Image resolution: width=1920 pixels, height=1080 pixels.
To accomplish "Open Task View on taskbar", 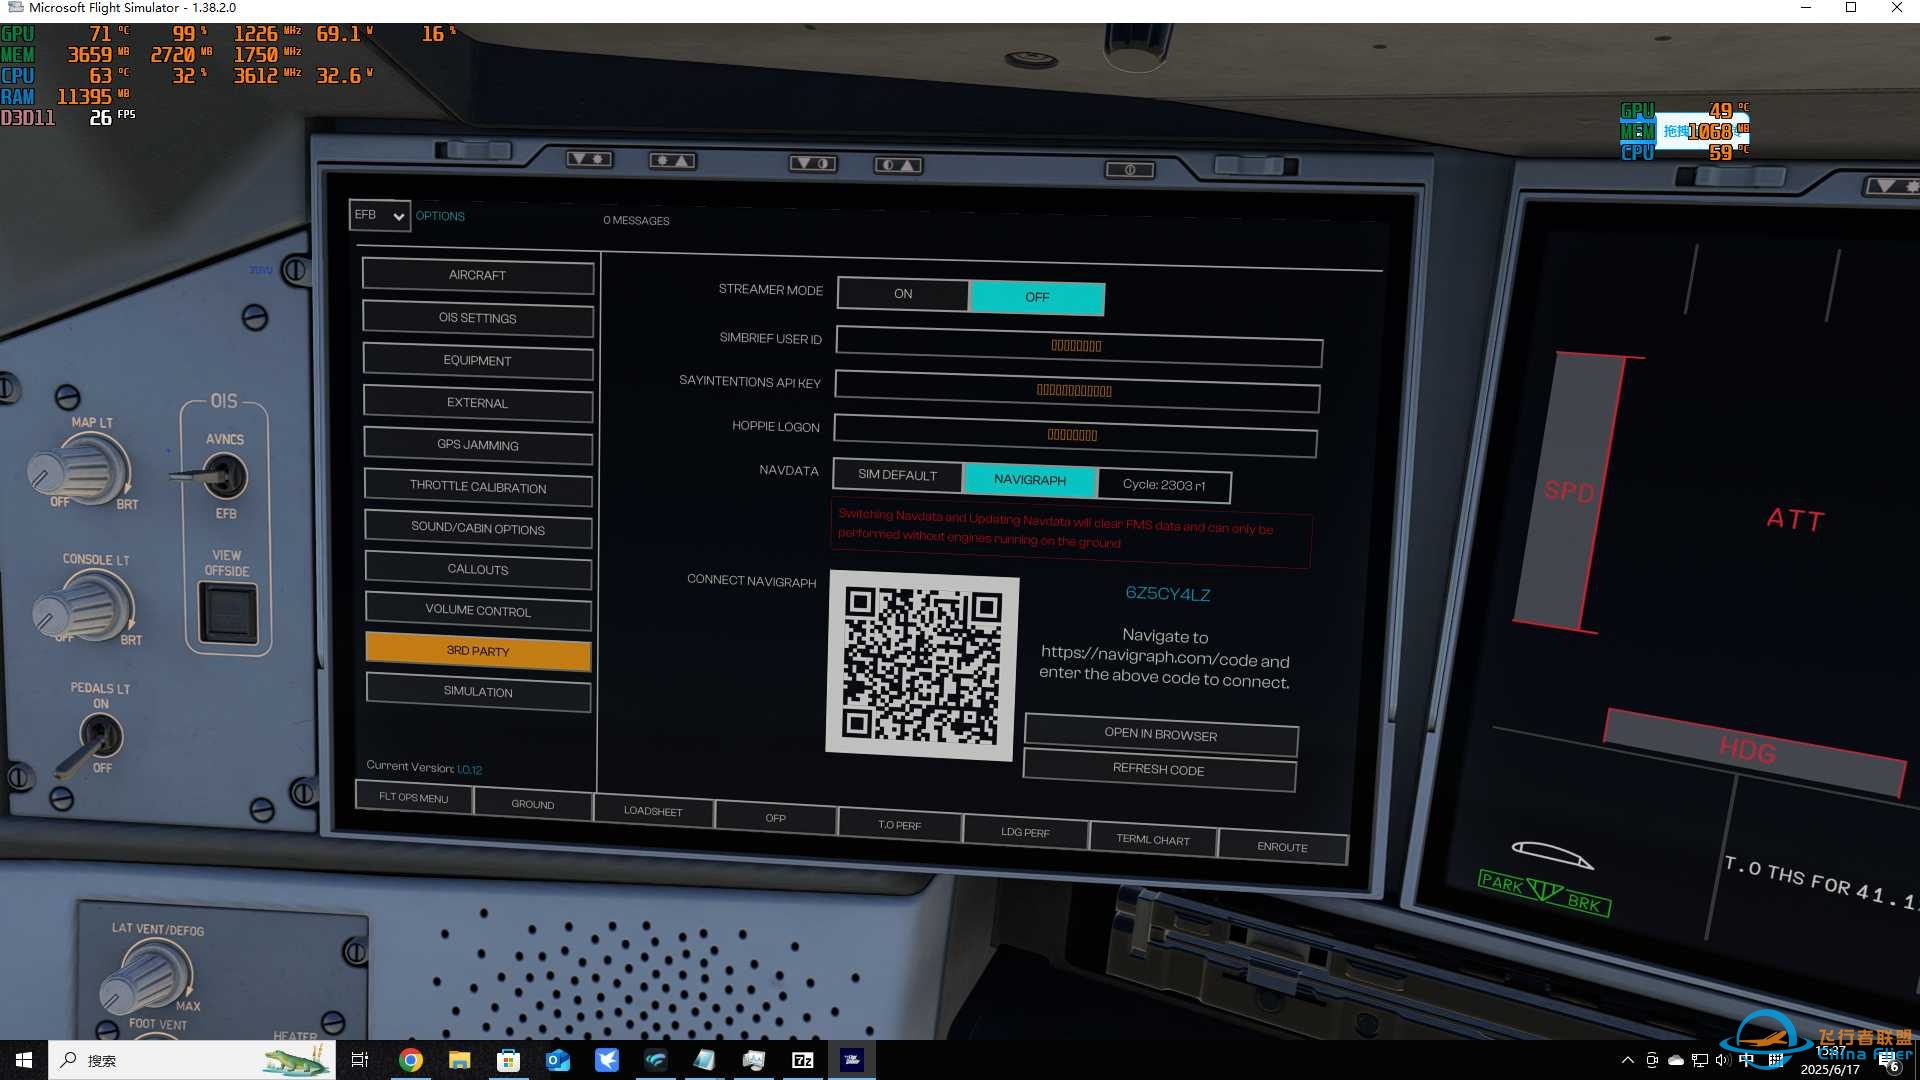I will [x=360, y=1060].
